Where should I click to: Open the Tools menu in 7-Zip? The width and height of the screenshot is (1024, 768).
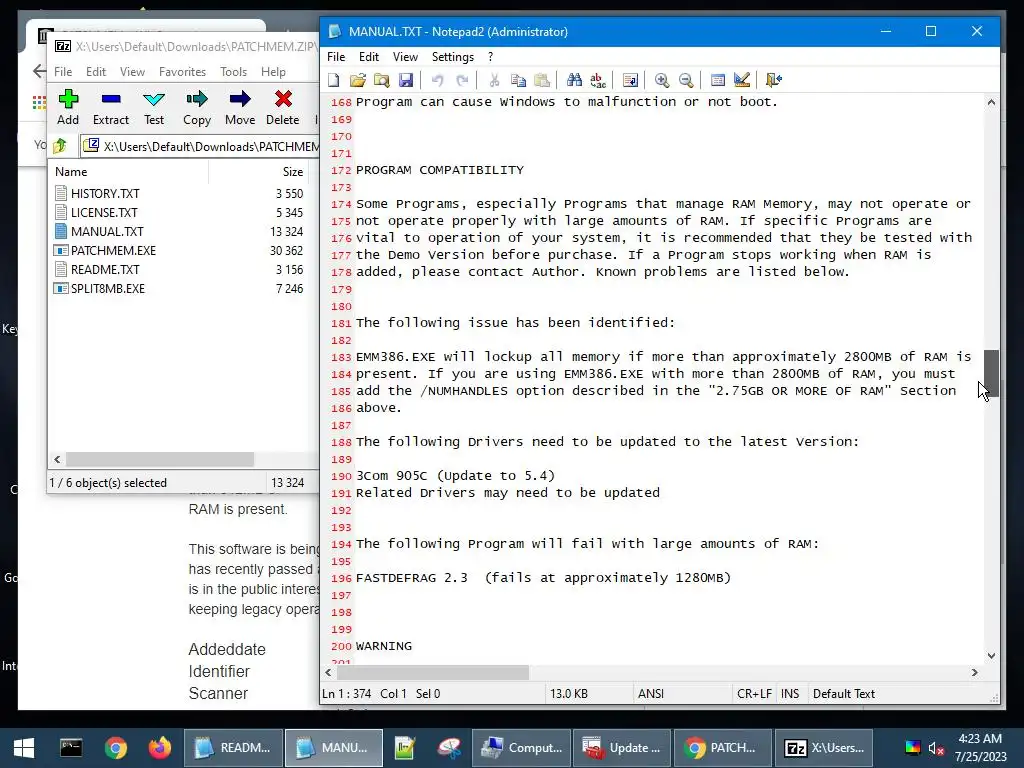(x=233, y=72)
